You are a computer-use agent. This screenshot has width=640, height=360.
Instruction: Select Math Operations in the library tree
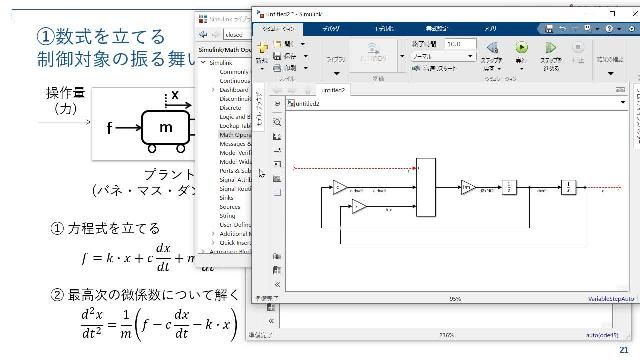235,135
